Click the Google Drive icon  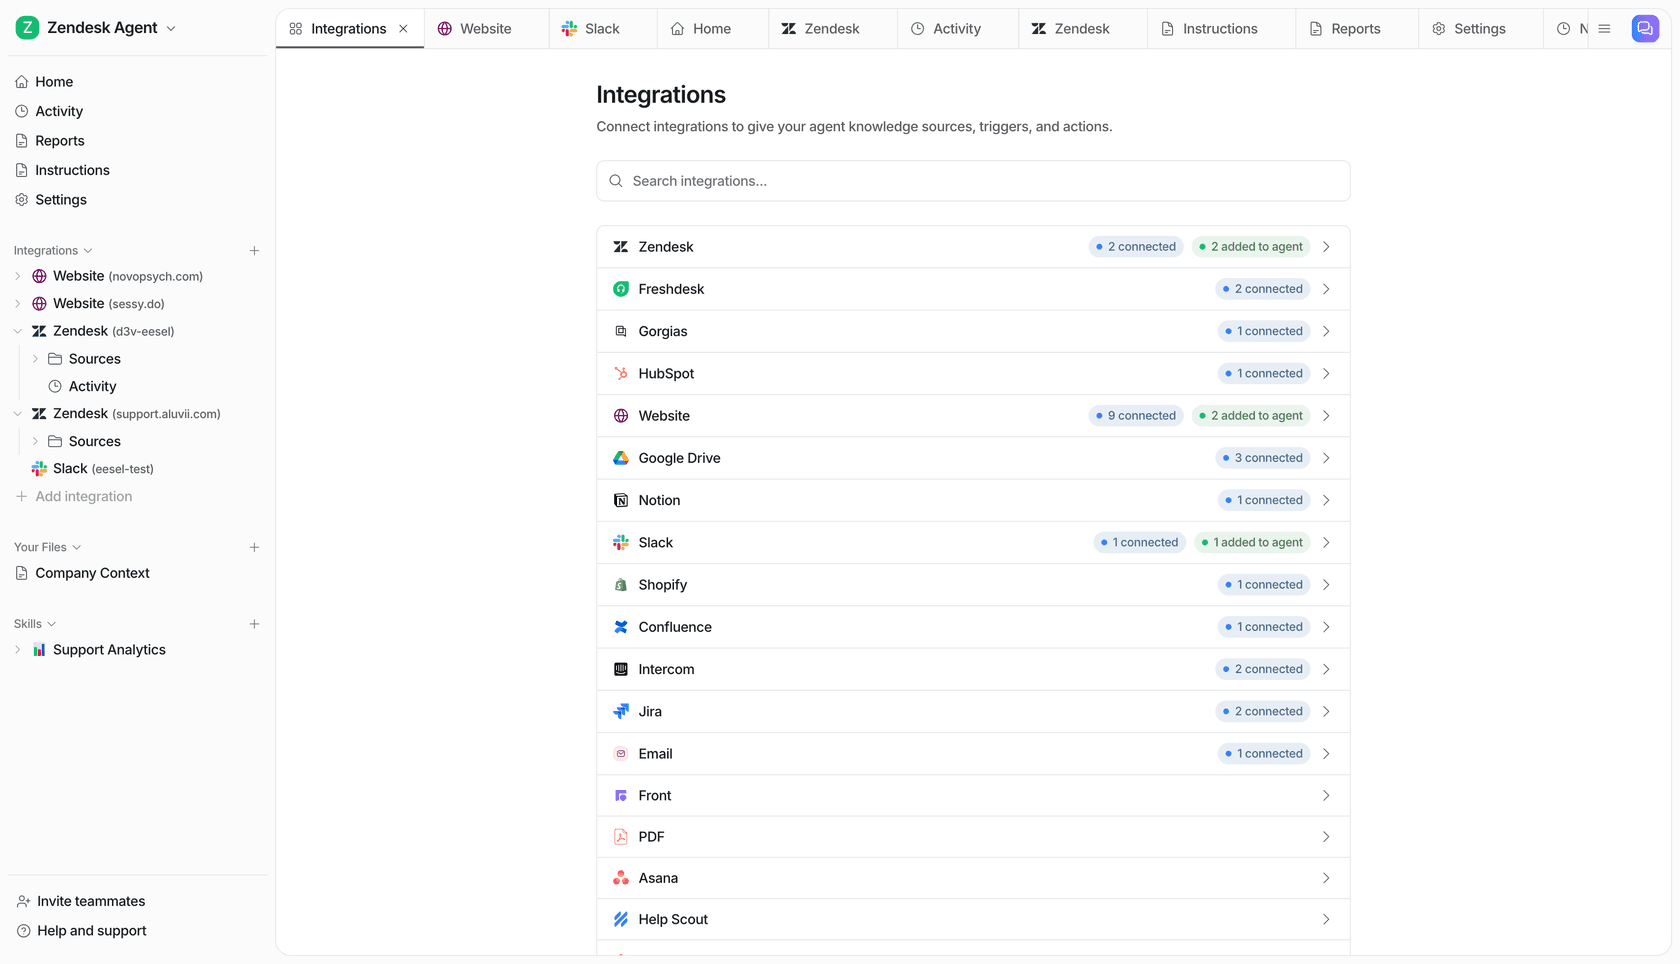click(621, 458)
